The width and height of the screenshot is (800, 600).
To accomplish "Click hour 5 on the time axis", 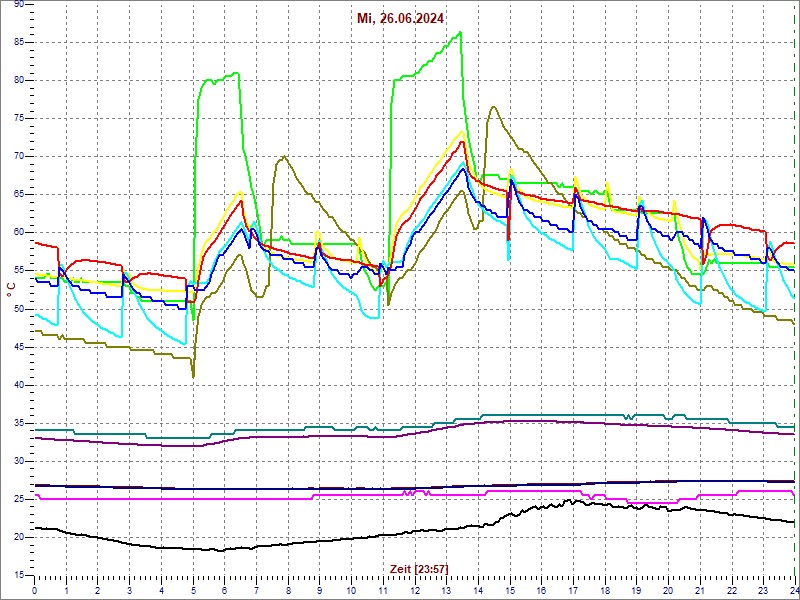I will (193, 589).
